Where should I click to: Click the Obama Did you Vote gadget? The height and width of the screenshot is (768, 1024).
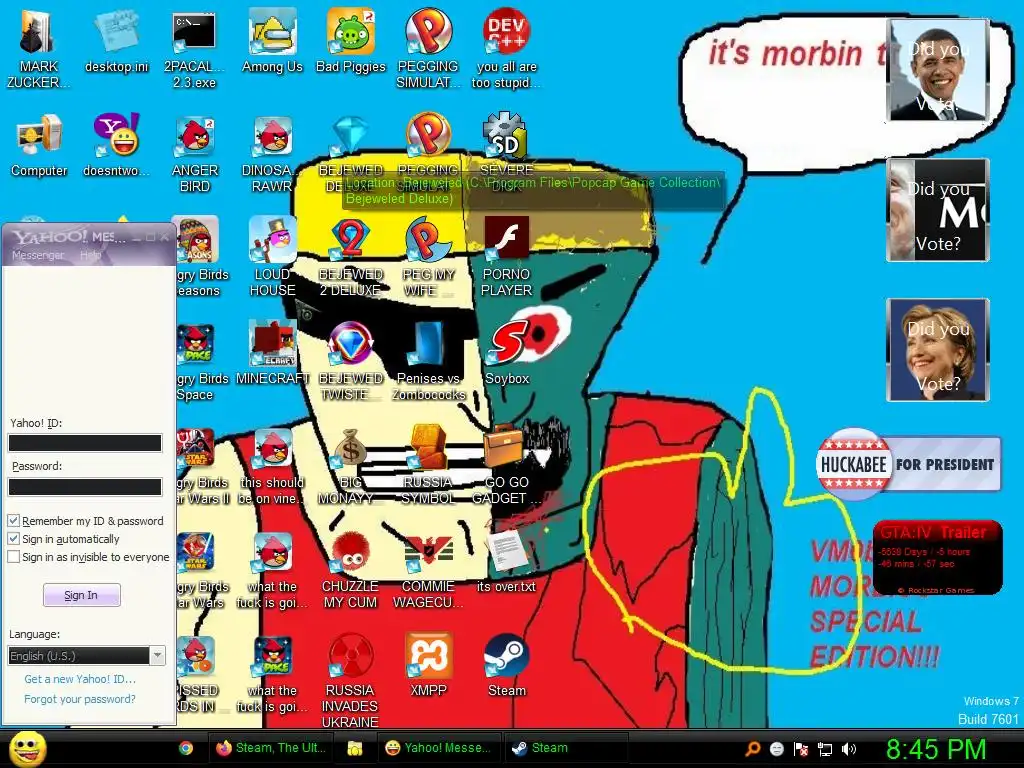[x=937, y=70]
